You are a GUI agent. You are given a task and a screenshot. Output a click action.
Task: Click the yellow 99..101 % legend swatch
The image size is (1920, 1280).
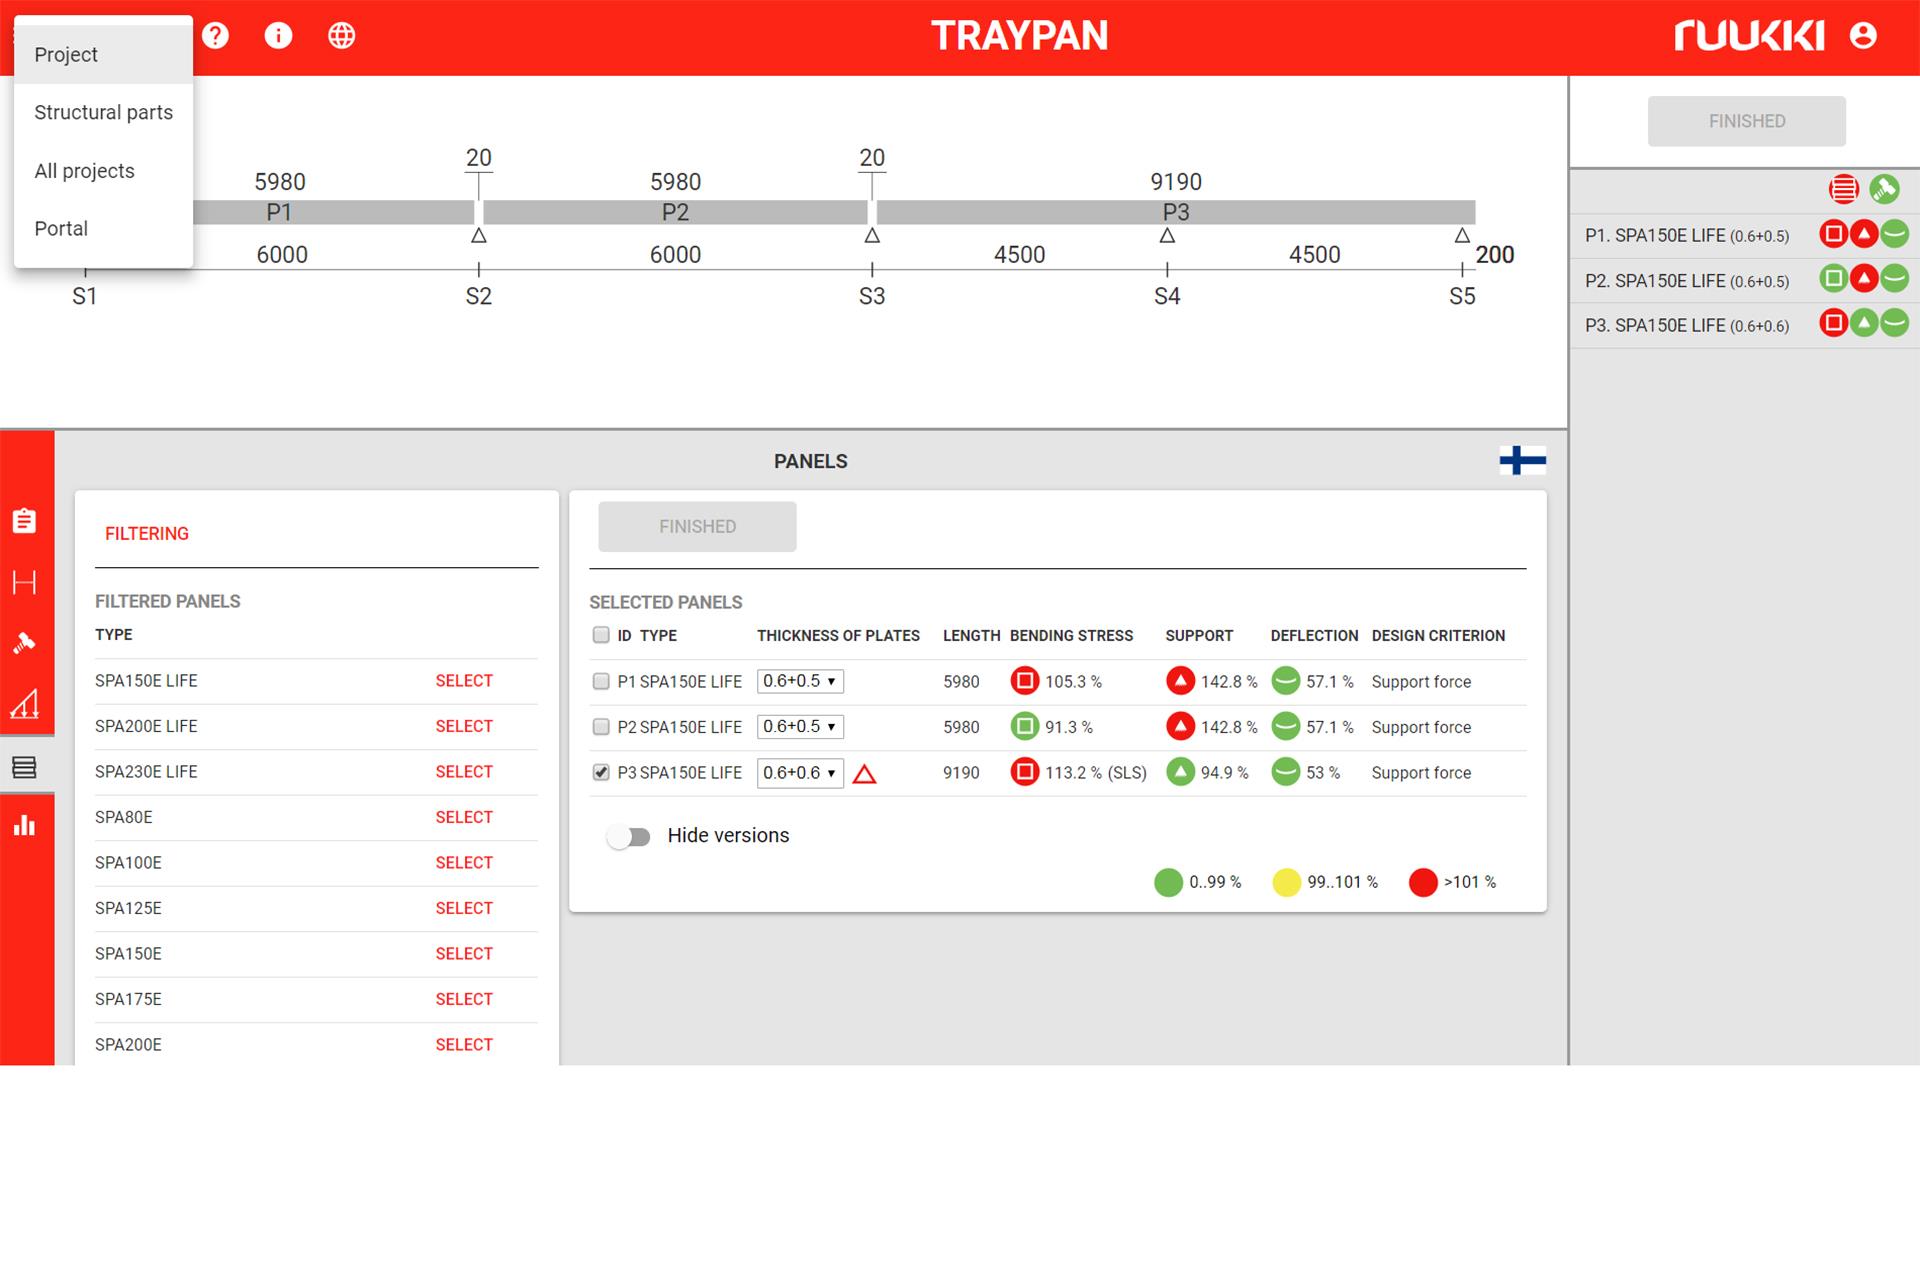(1287, 882)
